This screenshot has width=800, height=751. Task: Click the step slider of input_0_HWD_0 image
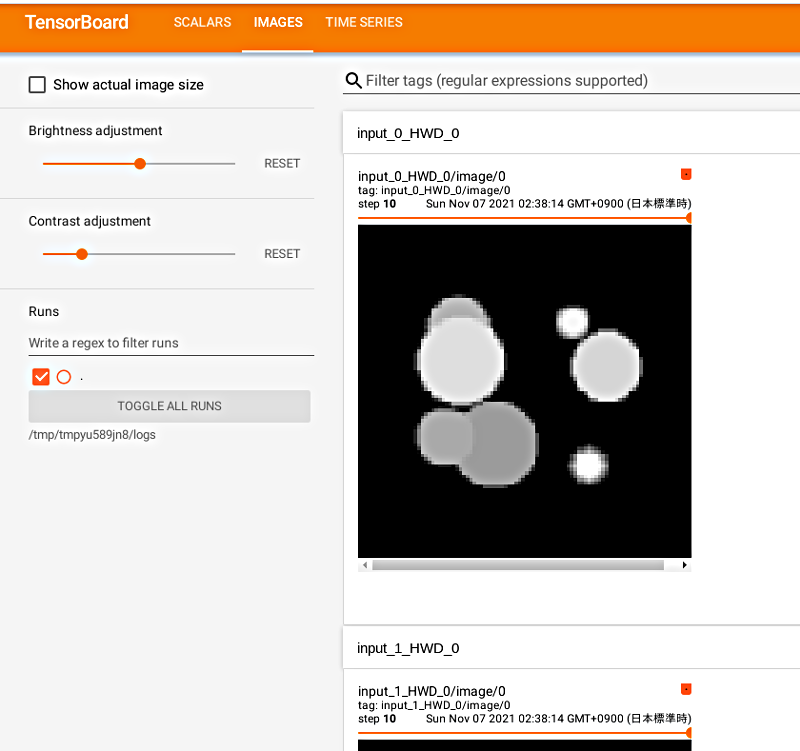point(524,218)
